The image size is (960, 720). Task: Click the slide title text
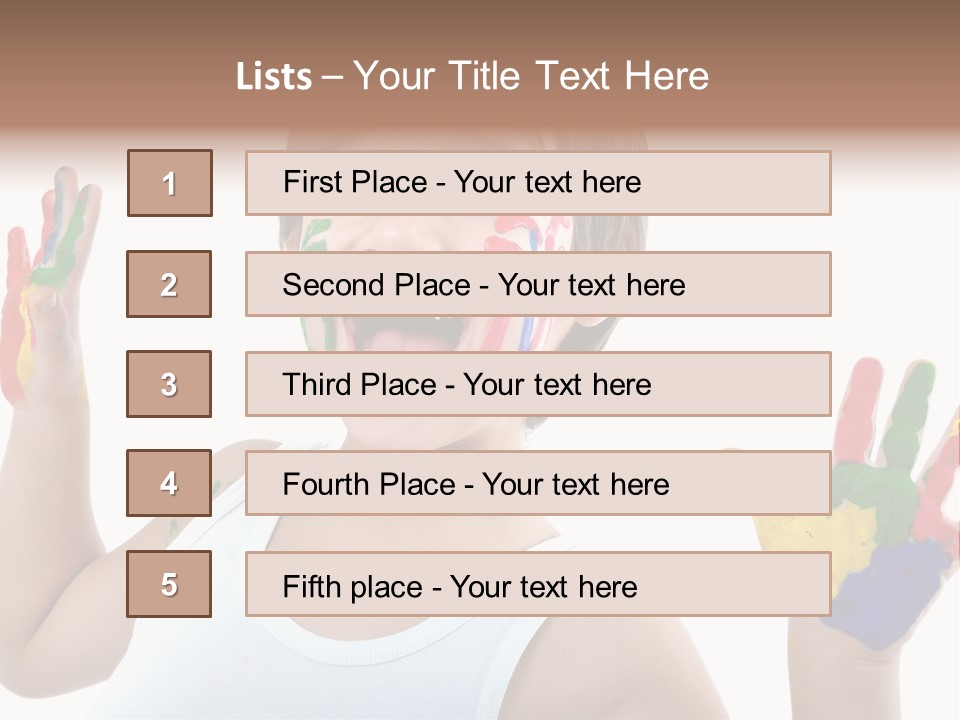(473, 76)
